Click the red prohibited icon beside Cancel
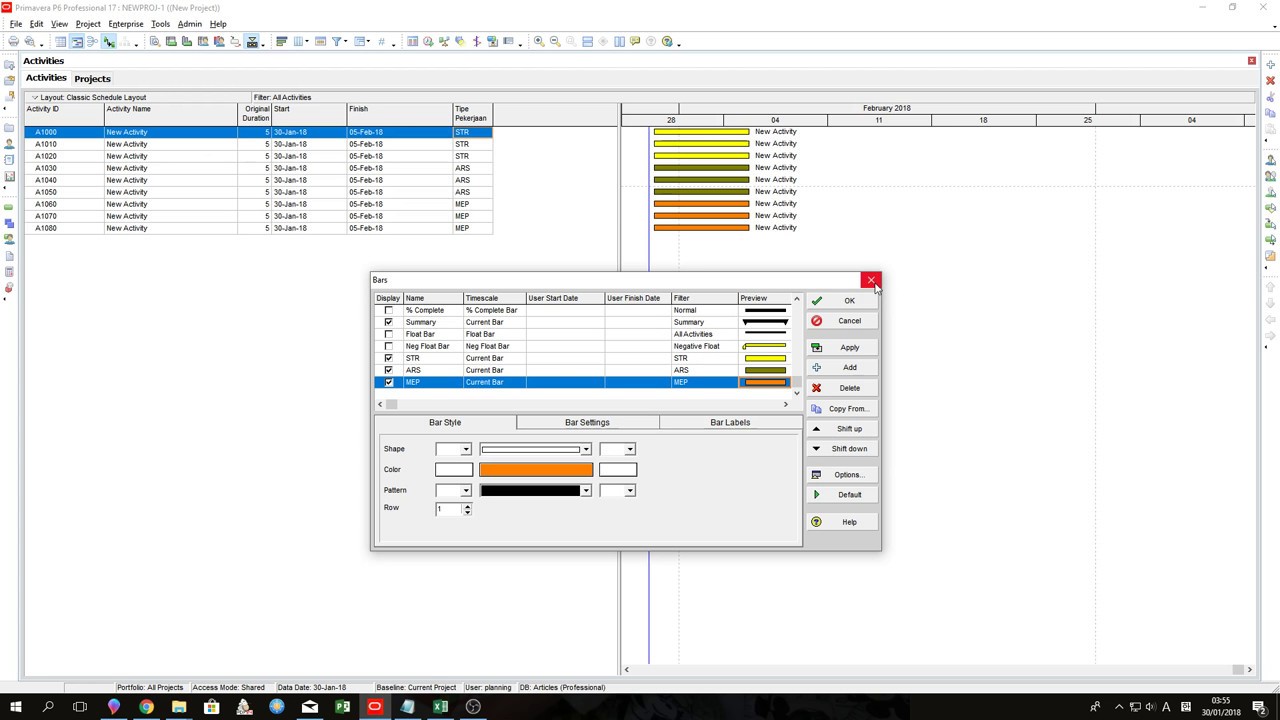This screenshot has width=1280, height=720. [816, 321]
